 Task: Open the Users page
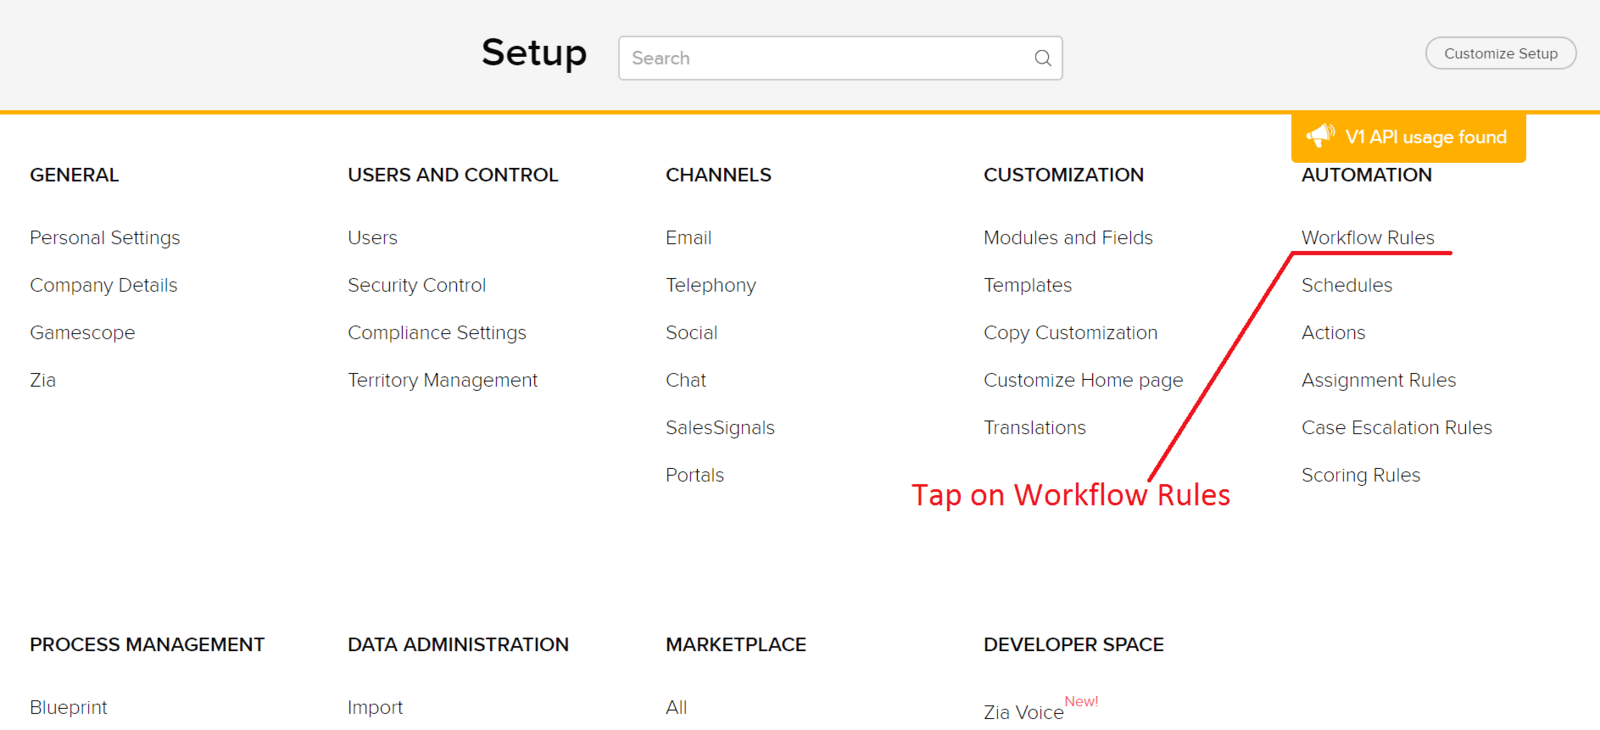pos(373,238)
